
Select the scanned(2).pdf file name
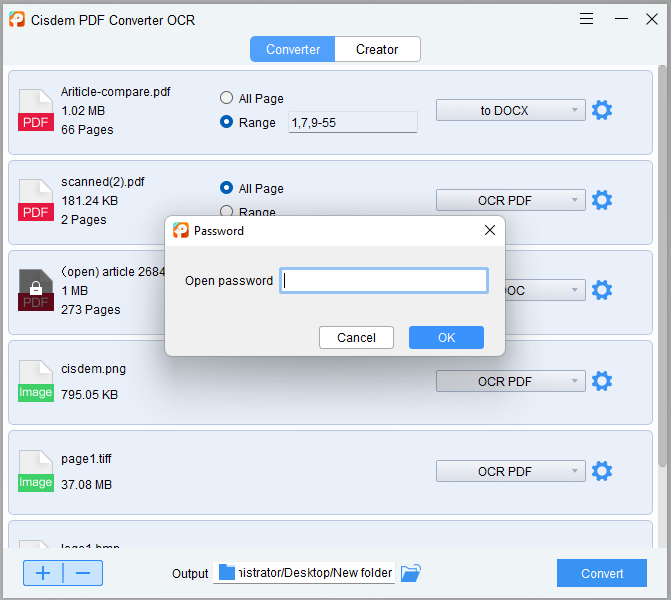pos(103,182)
